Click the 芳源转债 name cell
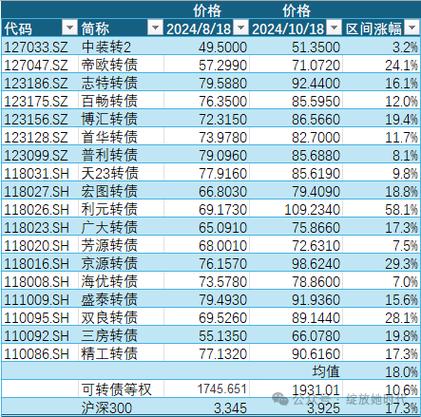 tap(121, 245)
